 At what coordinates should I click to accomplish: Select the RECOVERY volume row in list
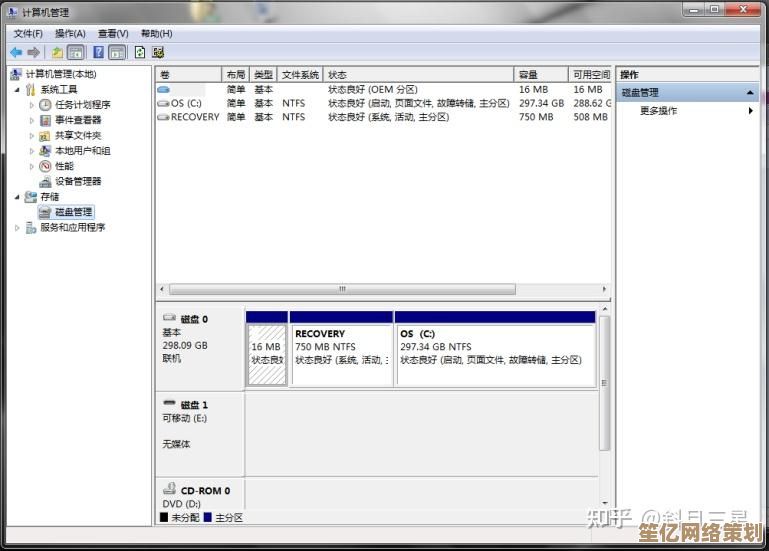[x=384, y=117]
